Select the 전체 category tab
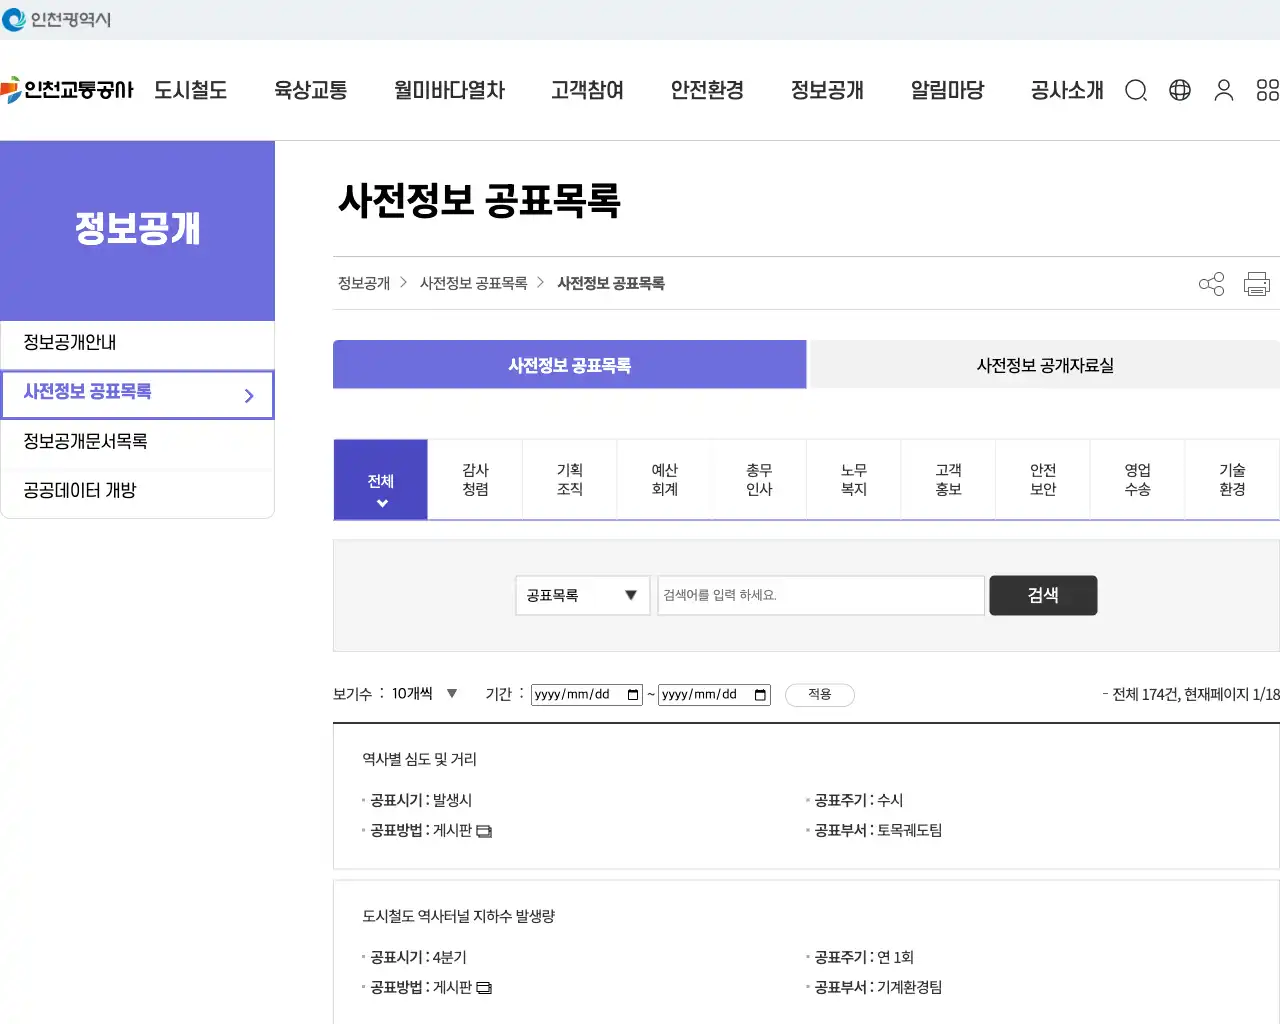The height and width of the screenshot is (1024, 1280). coord(381,480)
